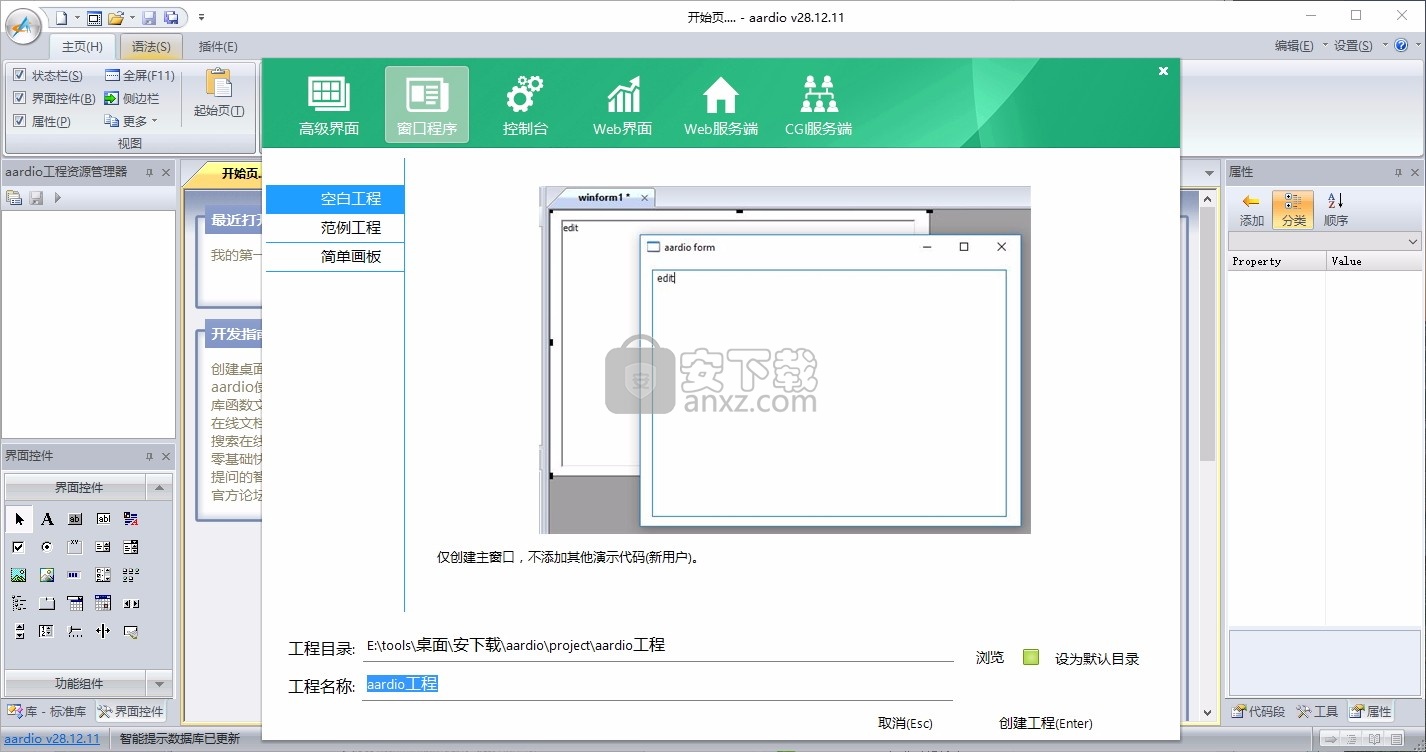Switch to the 语法(S) ribbon tab
The image size is (1426, 752).
coord(151,46)
